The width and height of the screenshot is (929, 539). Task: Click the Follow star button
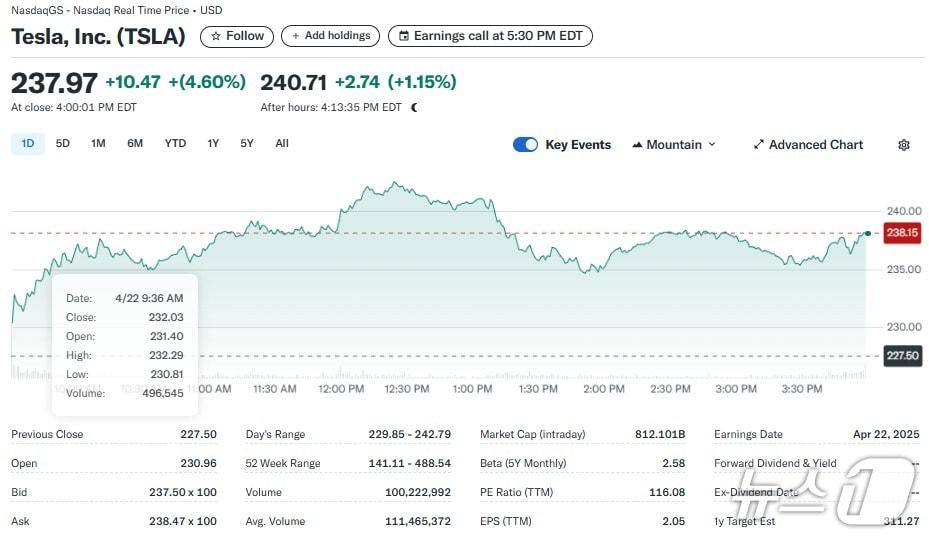[216, 36]
